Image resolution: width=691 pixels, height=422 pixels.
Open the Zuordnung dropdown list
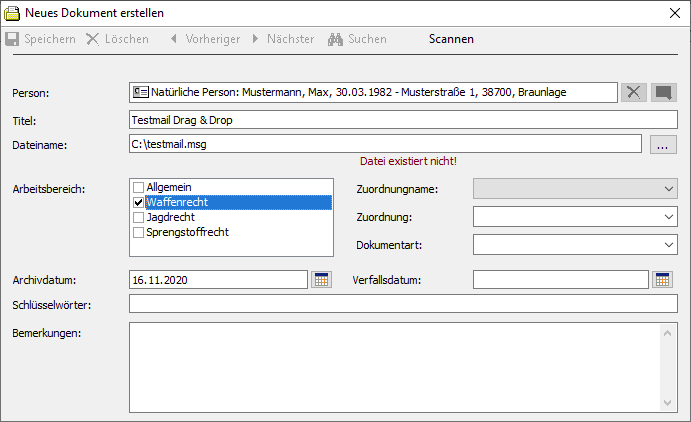(x=668, y=216)
